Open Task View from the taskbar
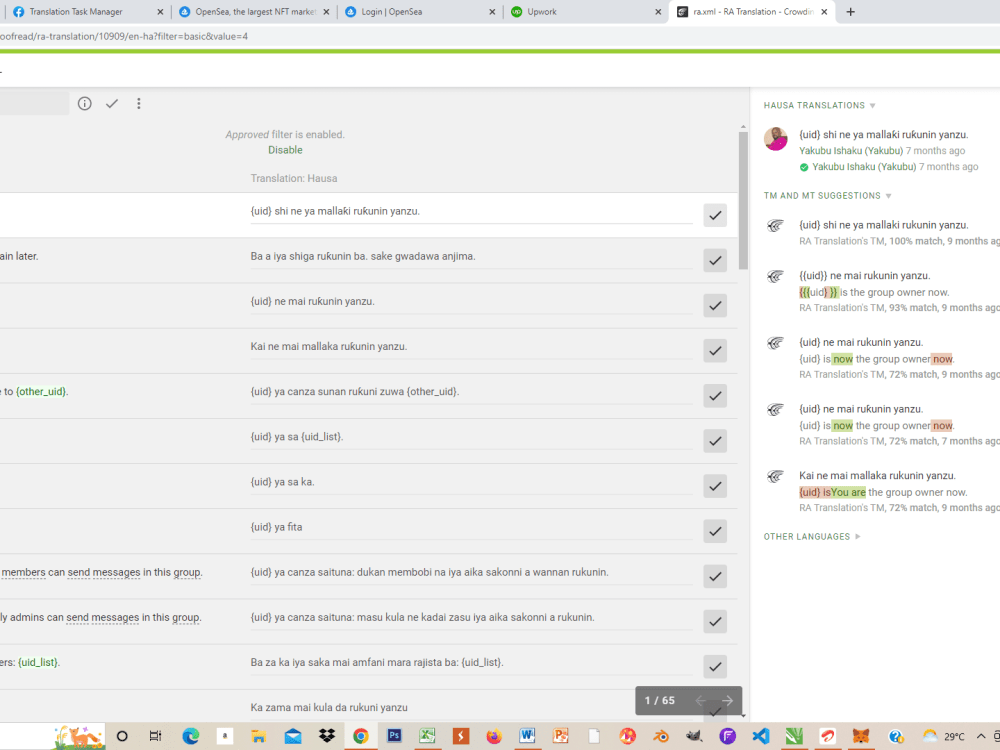Screen dimensions: 1000x750 pyautogui.click(x=155, y=736)
